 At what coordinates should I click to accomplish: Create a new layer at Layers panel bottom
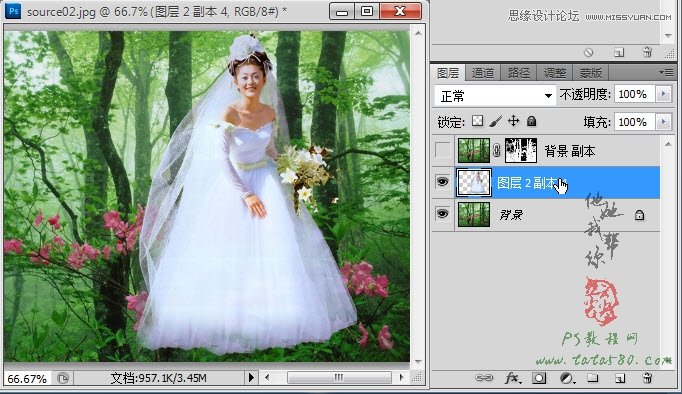tap(620, 378)
